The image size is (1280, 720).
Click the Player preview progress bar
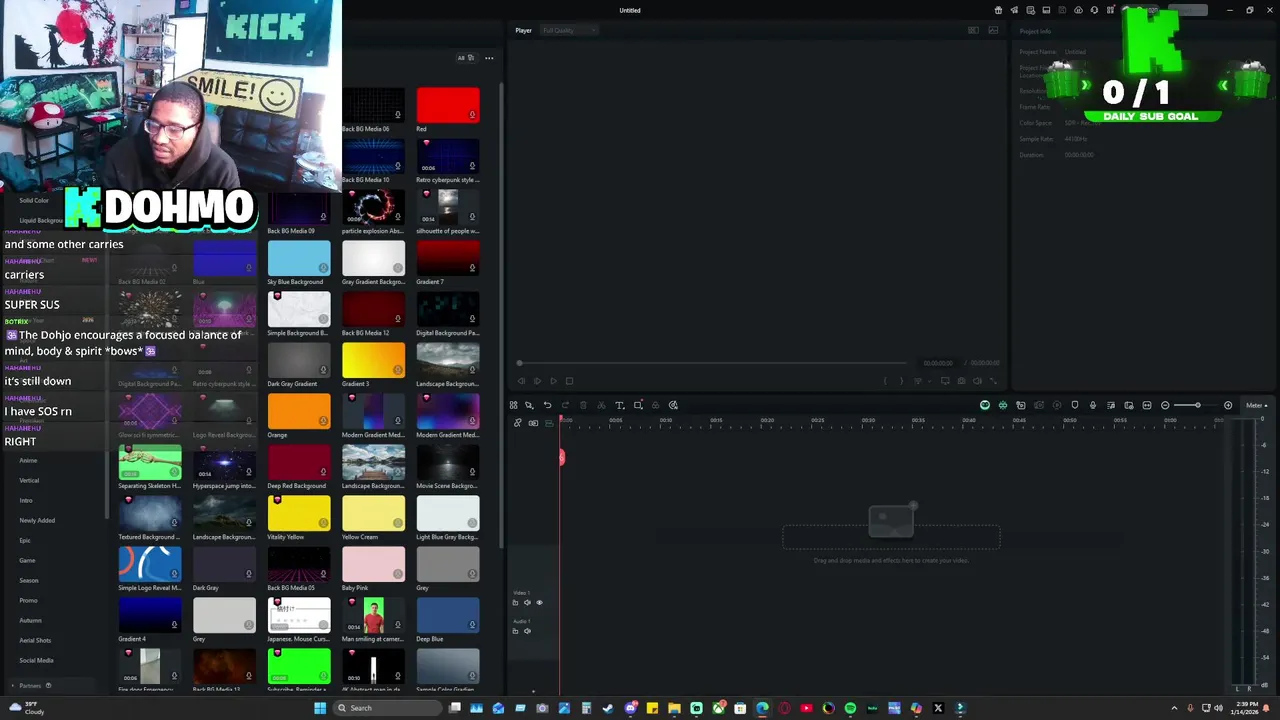[x=712, y=363]
